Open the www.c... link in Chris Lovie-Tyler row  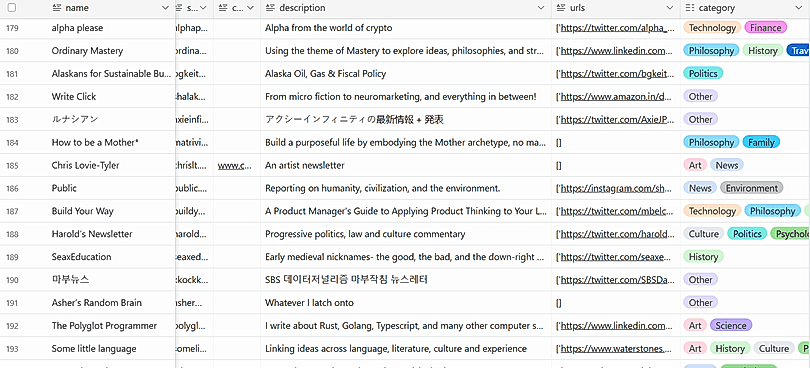[235, 165]
